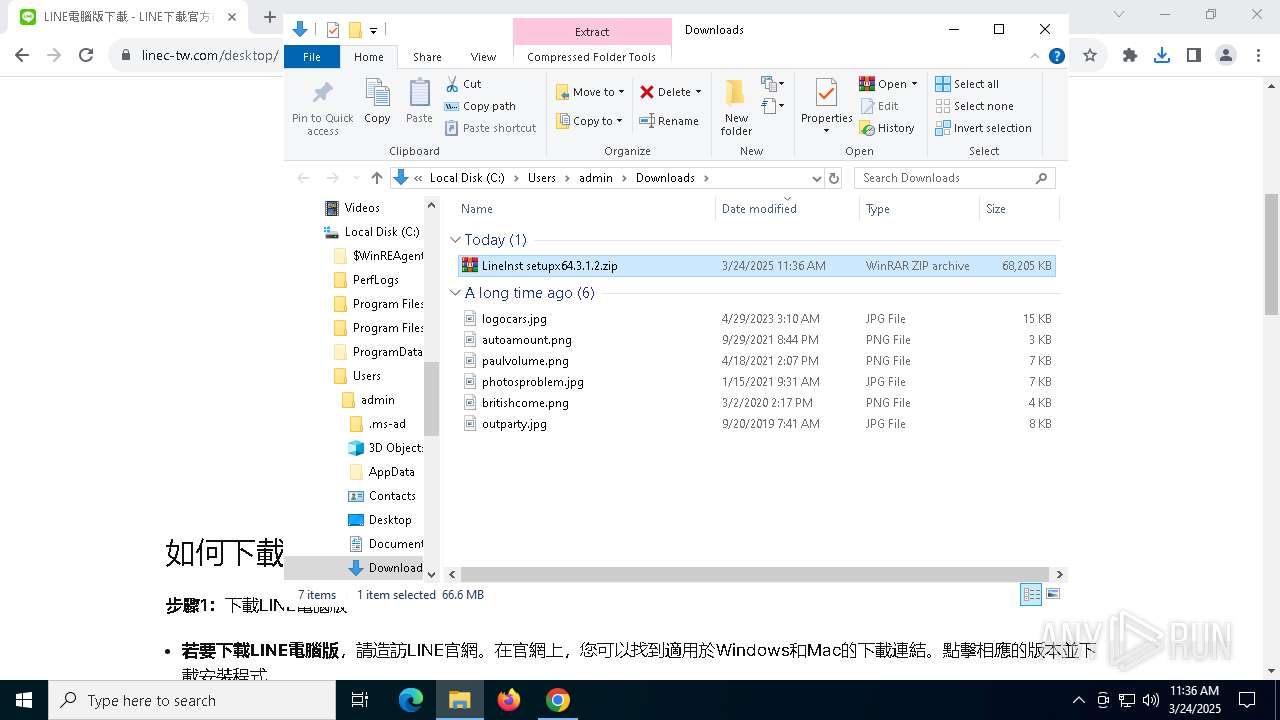Collapse the A long time ago group

point(456,293)
